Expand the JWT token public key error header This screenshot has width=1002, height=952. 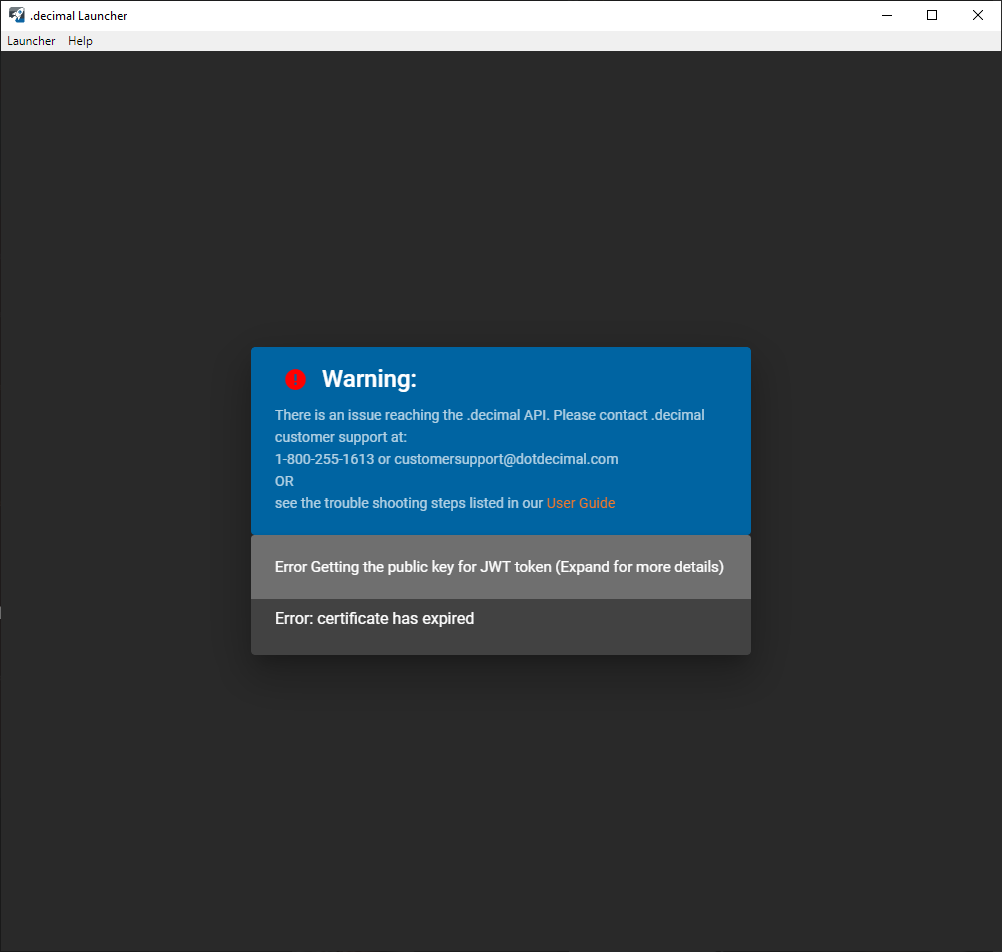click(x=499, y=567)
